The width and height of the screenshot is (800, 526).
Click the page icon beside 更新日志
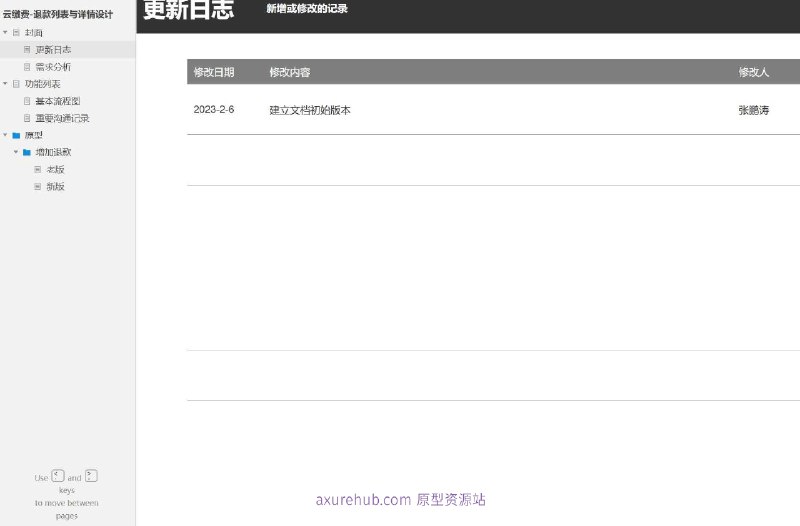click(x=27, y=49)
